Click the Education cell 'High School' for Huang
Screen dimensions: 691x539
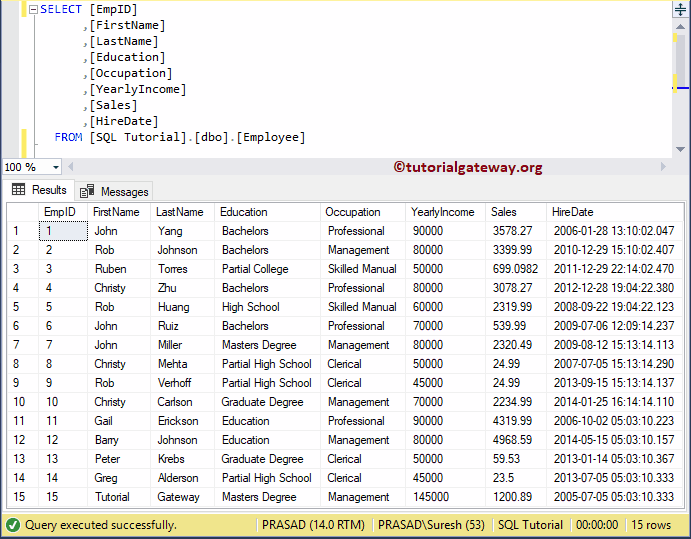coord(267,307)
